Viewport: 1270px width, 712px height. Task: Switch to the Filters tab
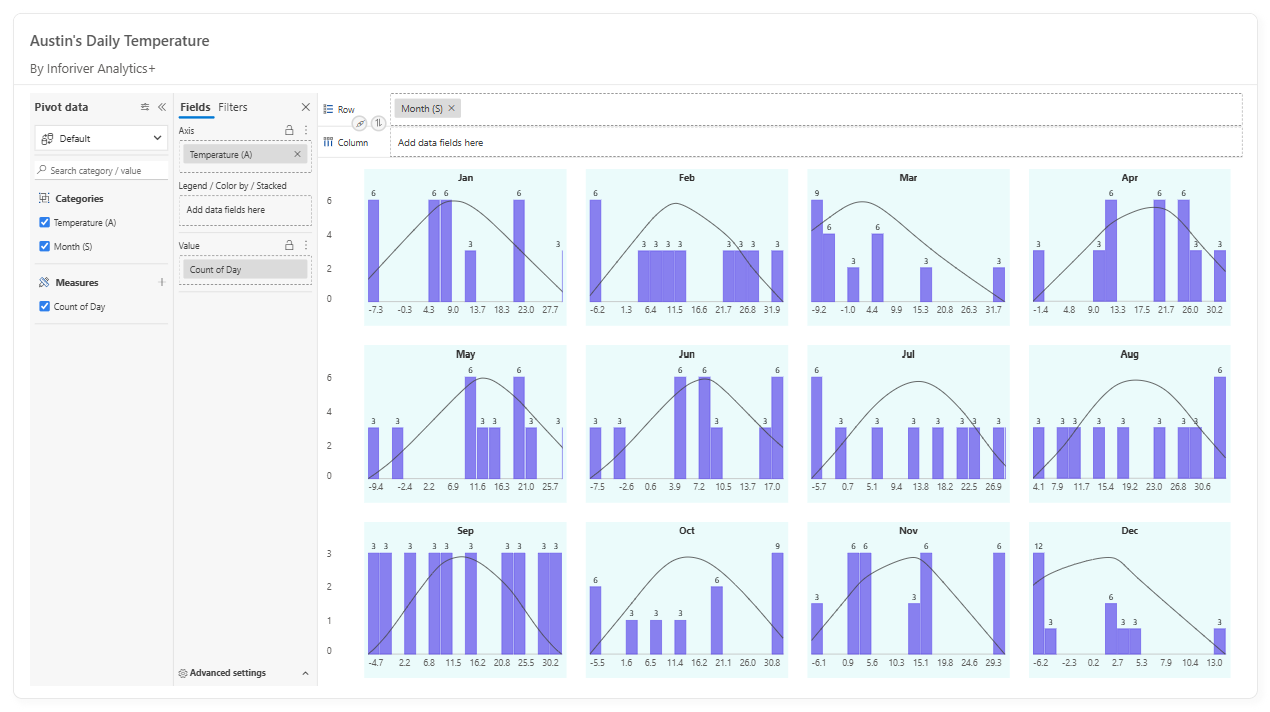pyautogui.click(x=233, y=107)
